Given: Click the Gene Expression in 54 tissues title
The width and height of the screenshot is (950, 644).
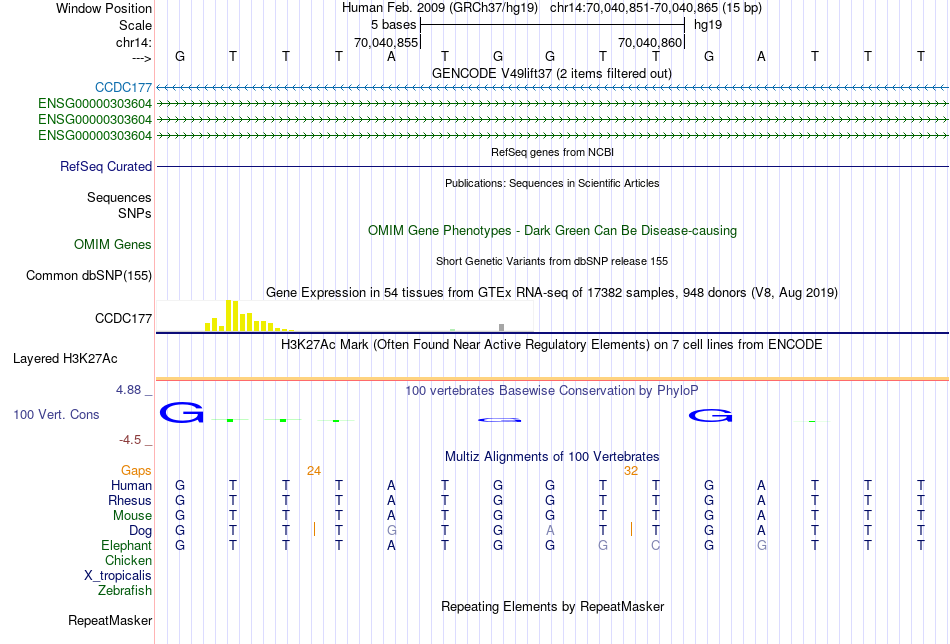Looking at the screenshot, I should [x=552, y=293].
